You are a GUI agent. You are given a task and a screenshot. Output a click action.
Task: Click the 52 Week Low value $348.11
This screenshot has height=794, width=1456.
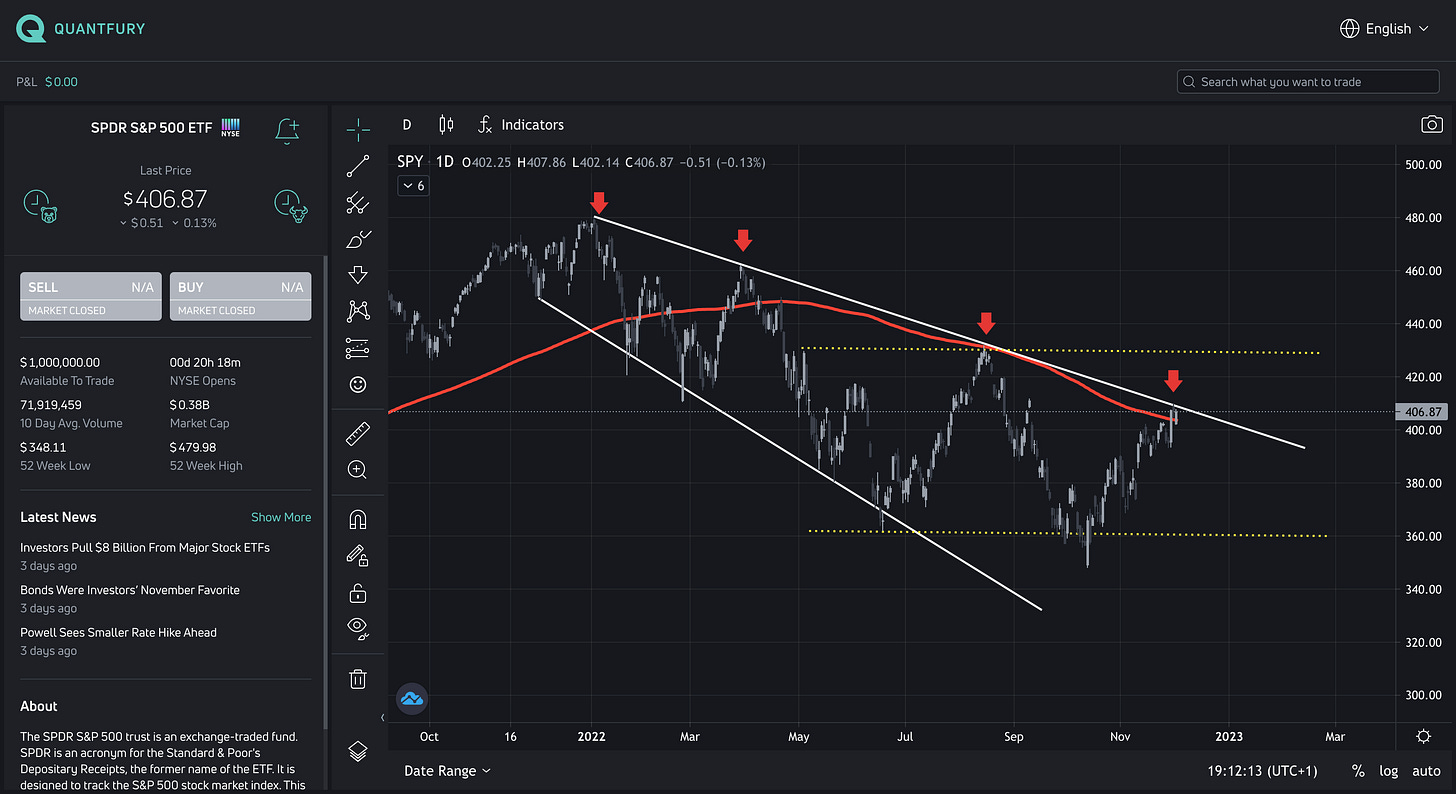coord(43,447)
